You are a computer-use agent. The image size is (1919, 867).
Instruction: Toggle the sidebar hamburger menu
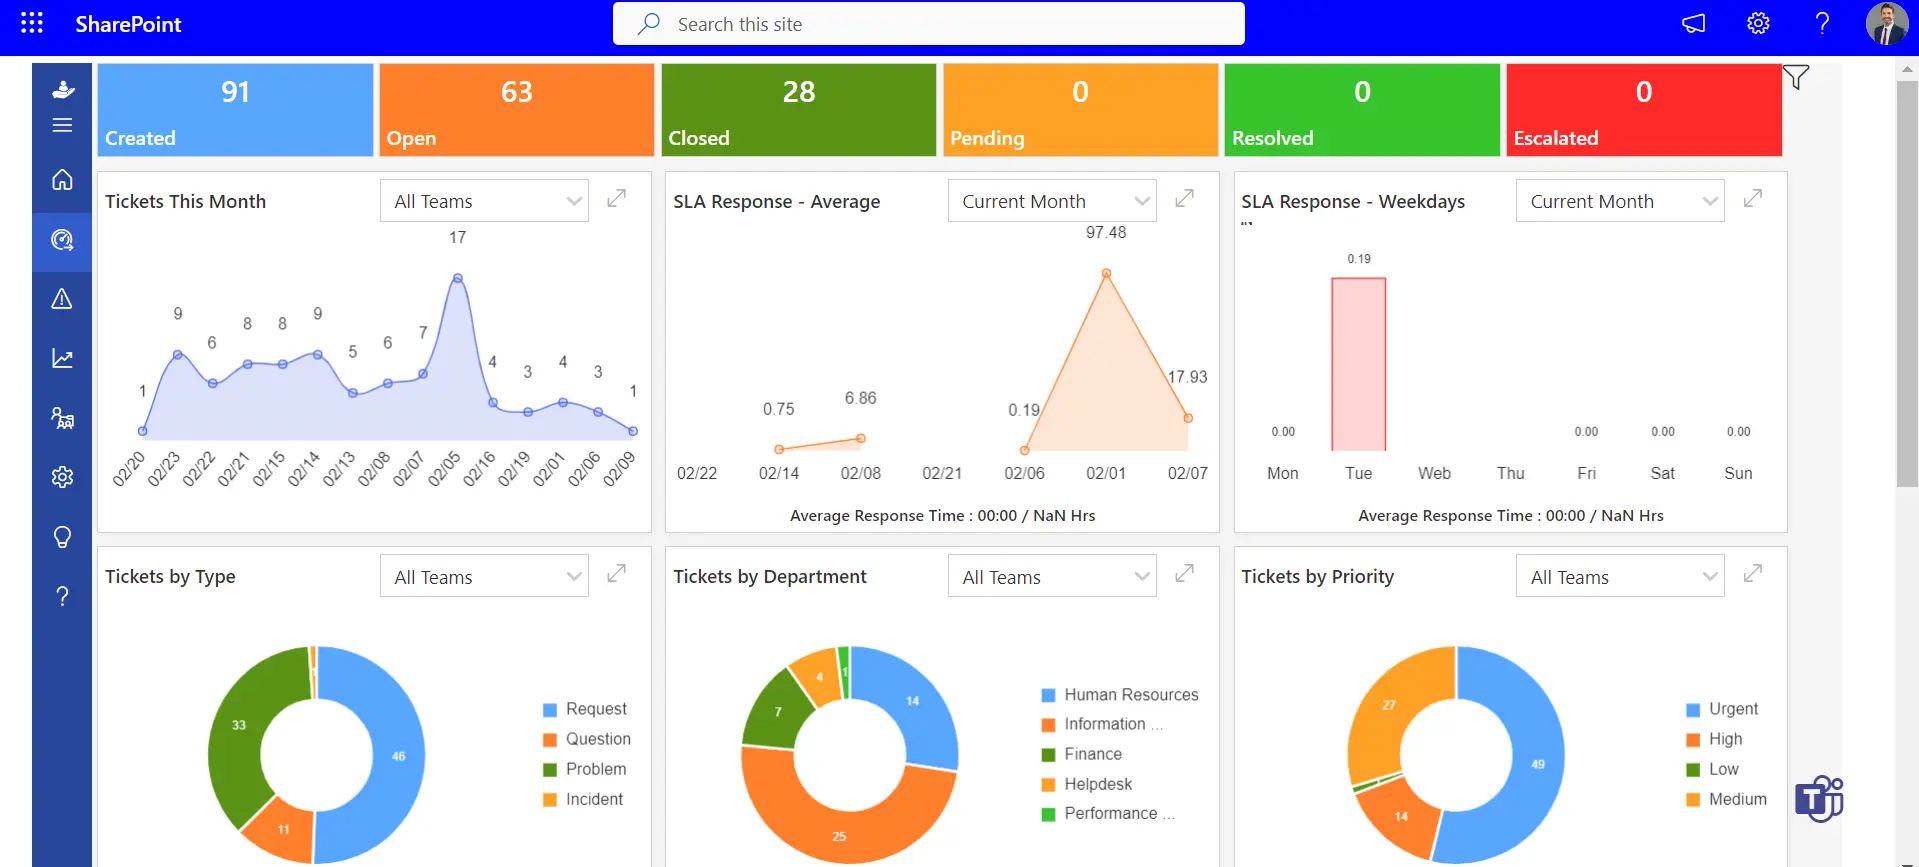coord(62,125)
